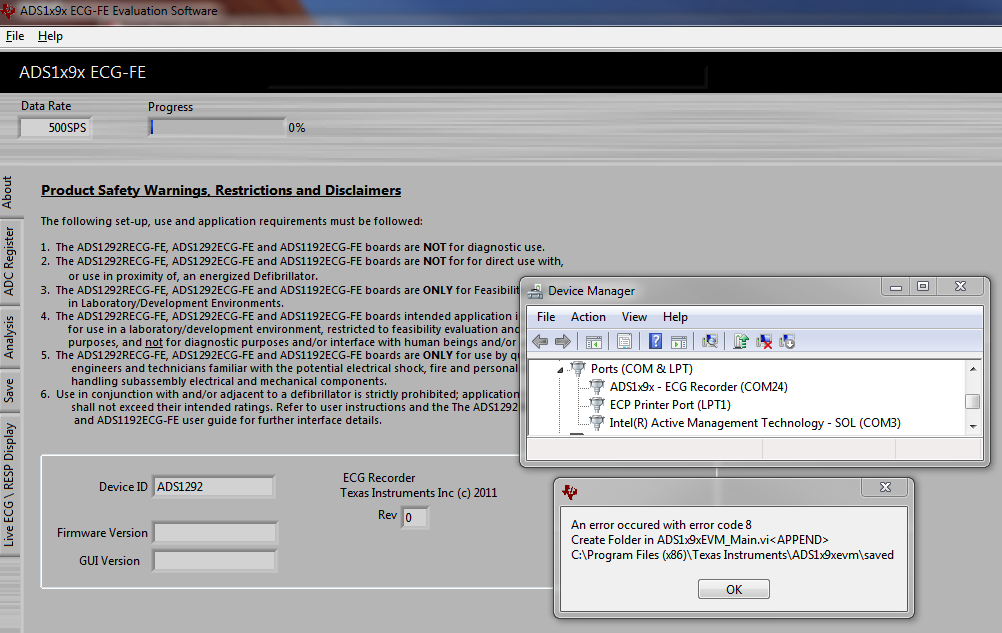Screen dimensions: 1002x633
Task: Minimize the Device Manager window
Action: coord(896,286)
